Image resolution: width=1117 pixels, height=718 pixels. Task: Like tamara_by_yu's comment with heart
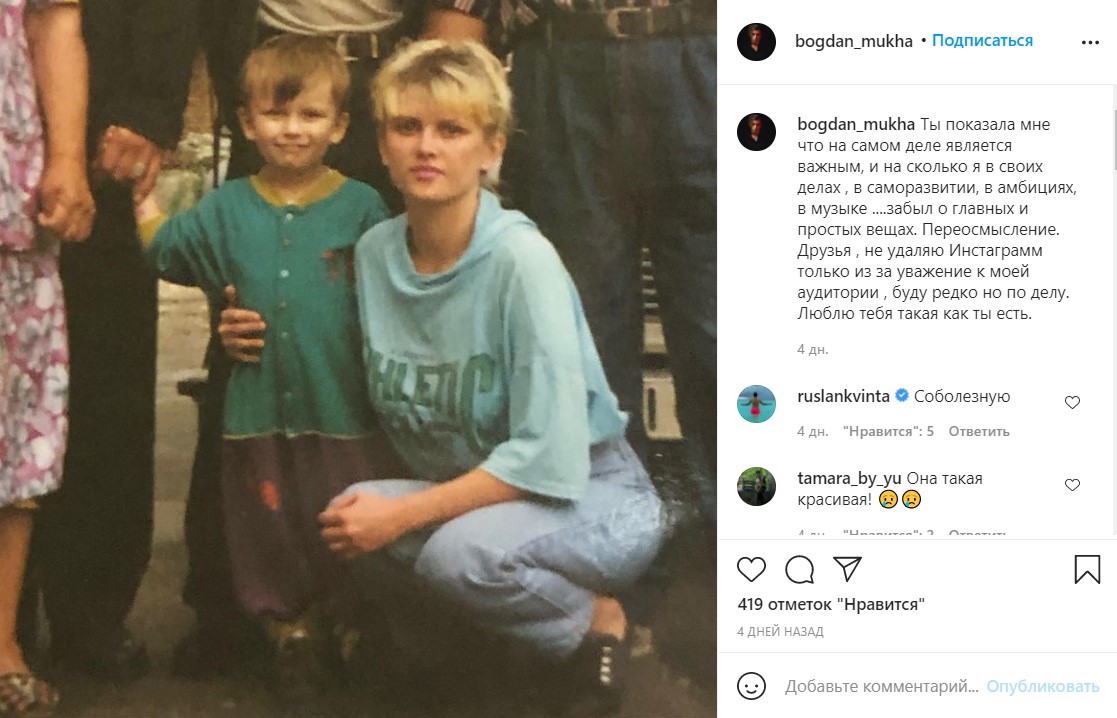pyautogui.click(x=1072, y=485)
